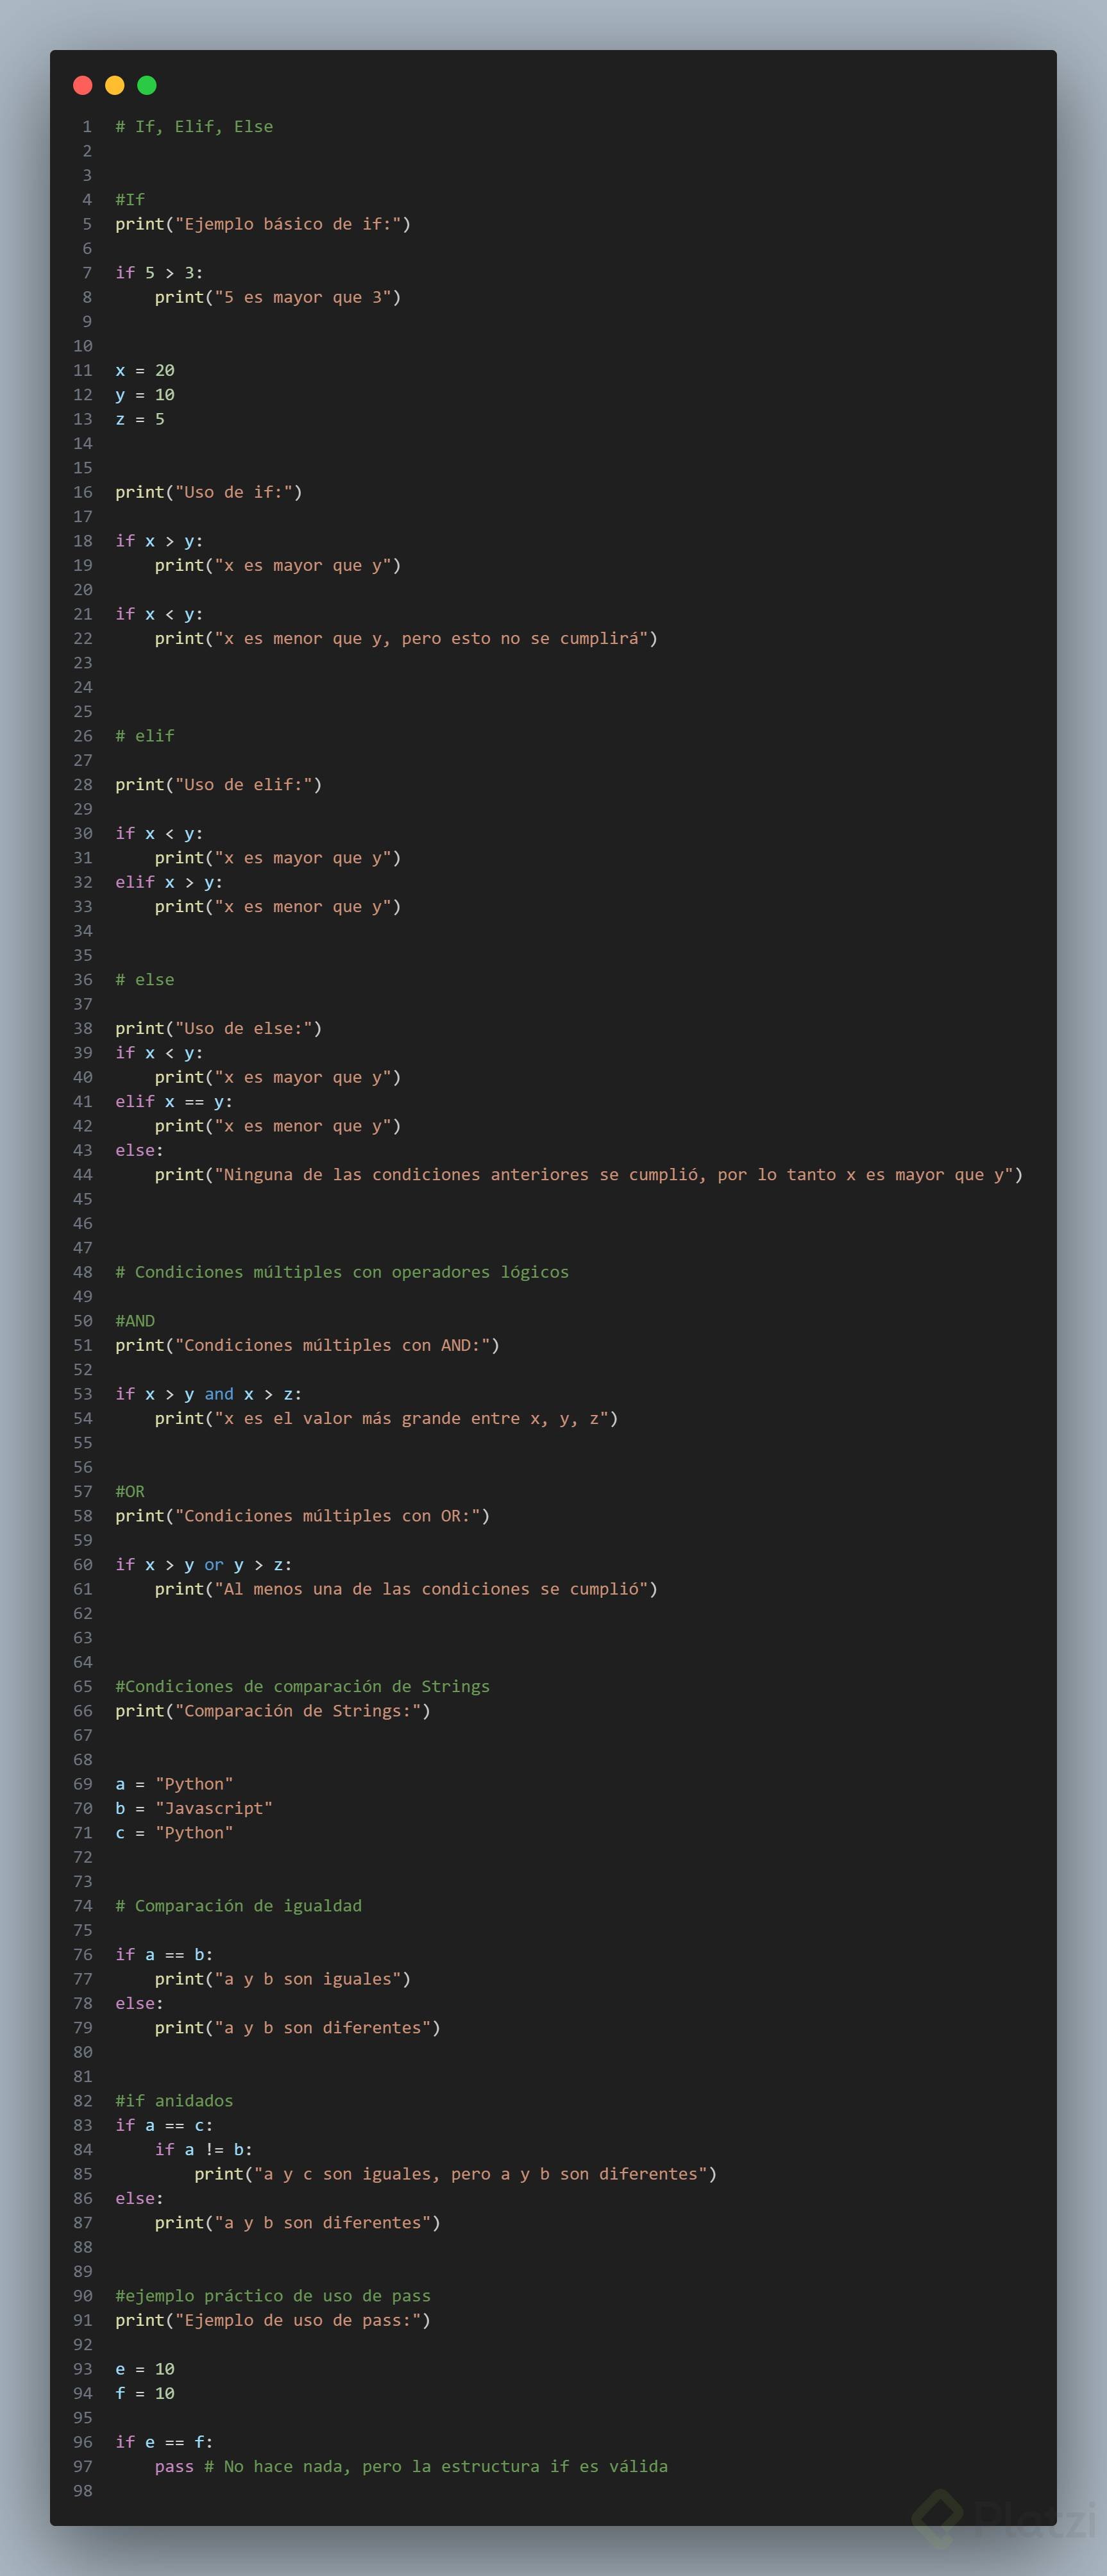This screenshot has height=2576, width=1107.
Task: Click the value 20 assigned to x
Action: pos(165,370)
